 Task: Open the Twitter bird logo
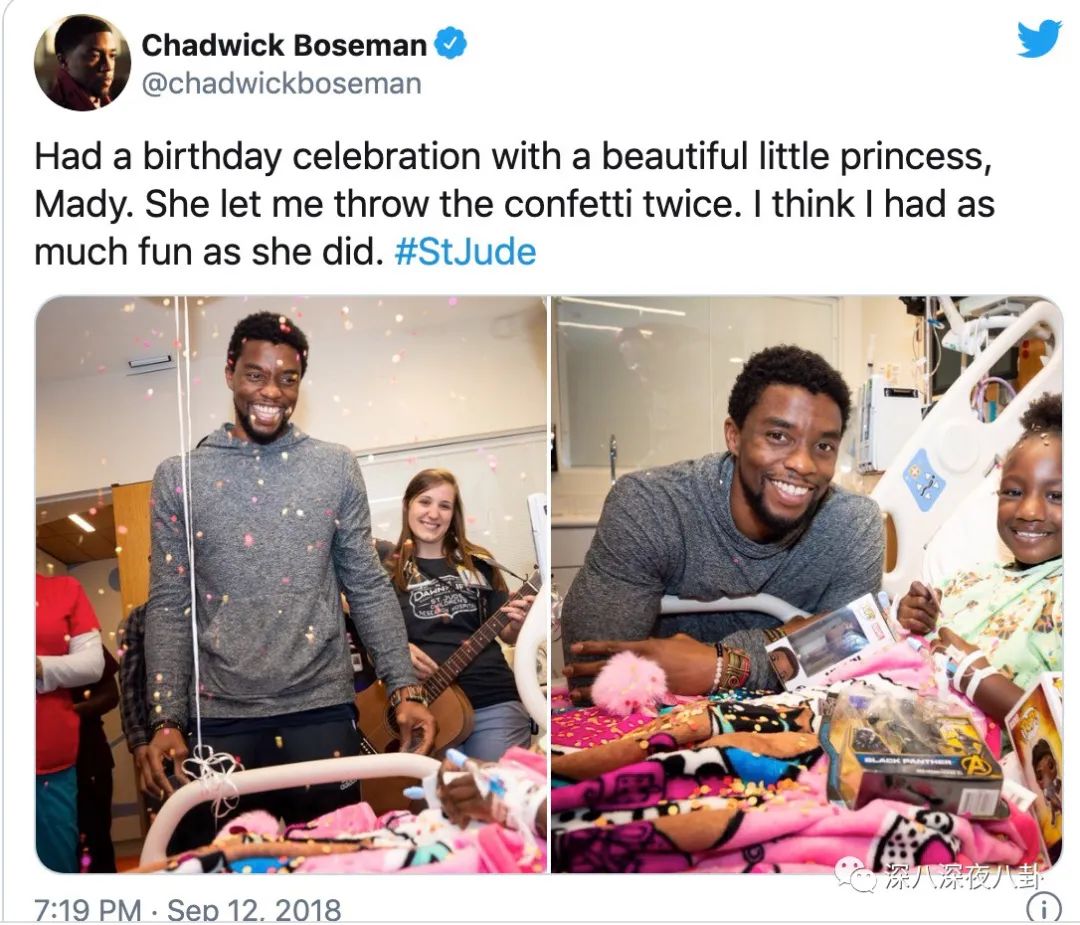(x=1039, y=39)
